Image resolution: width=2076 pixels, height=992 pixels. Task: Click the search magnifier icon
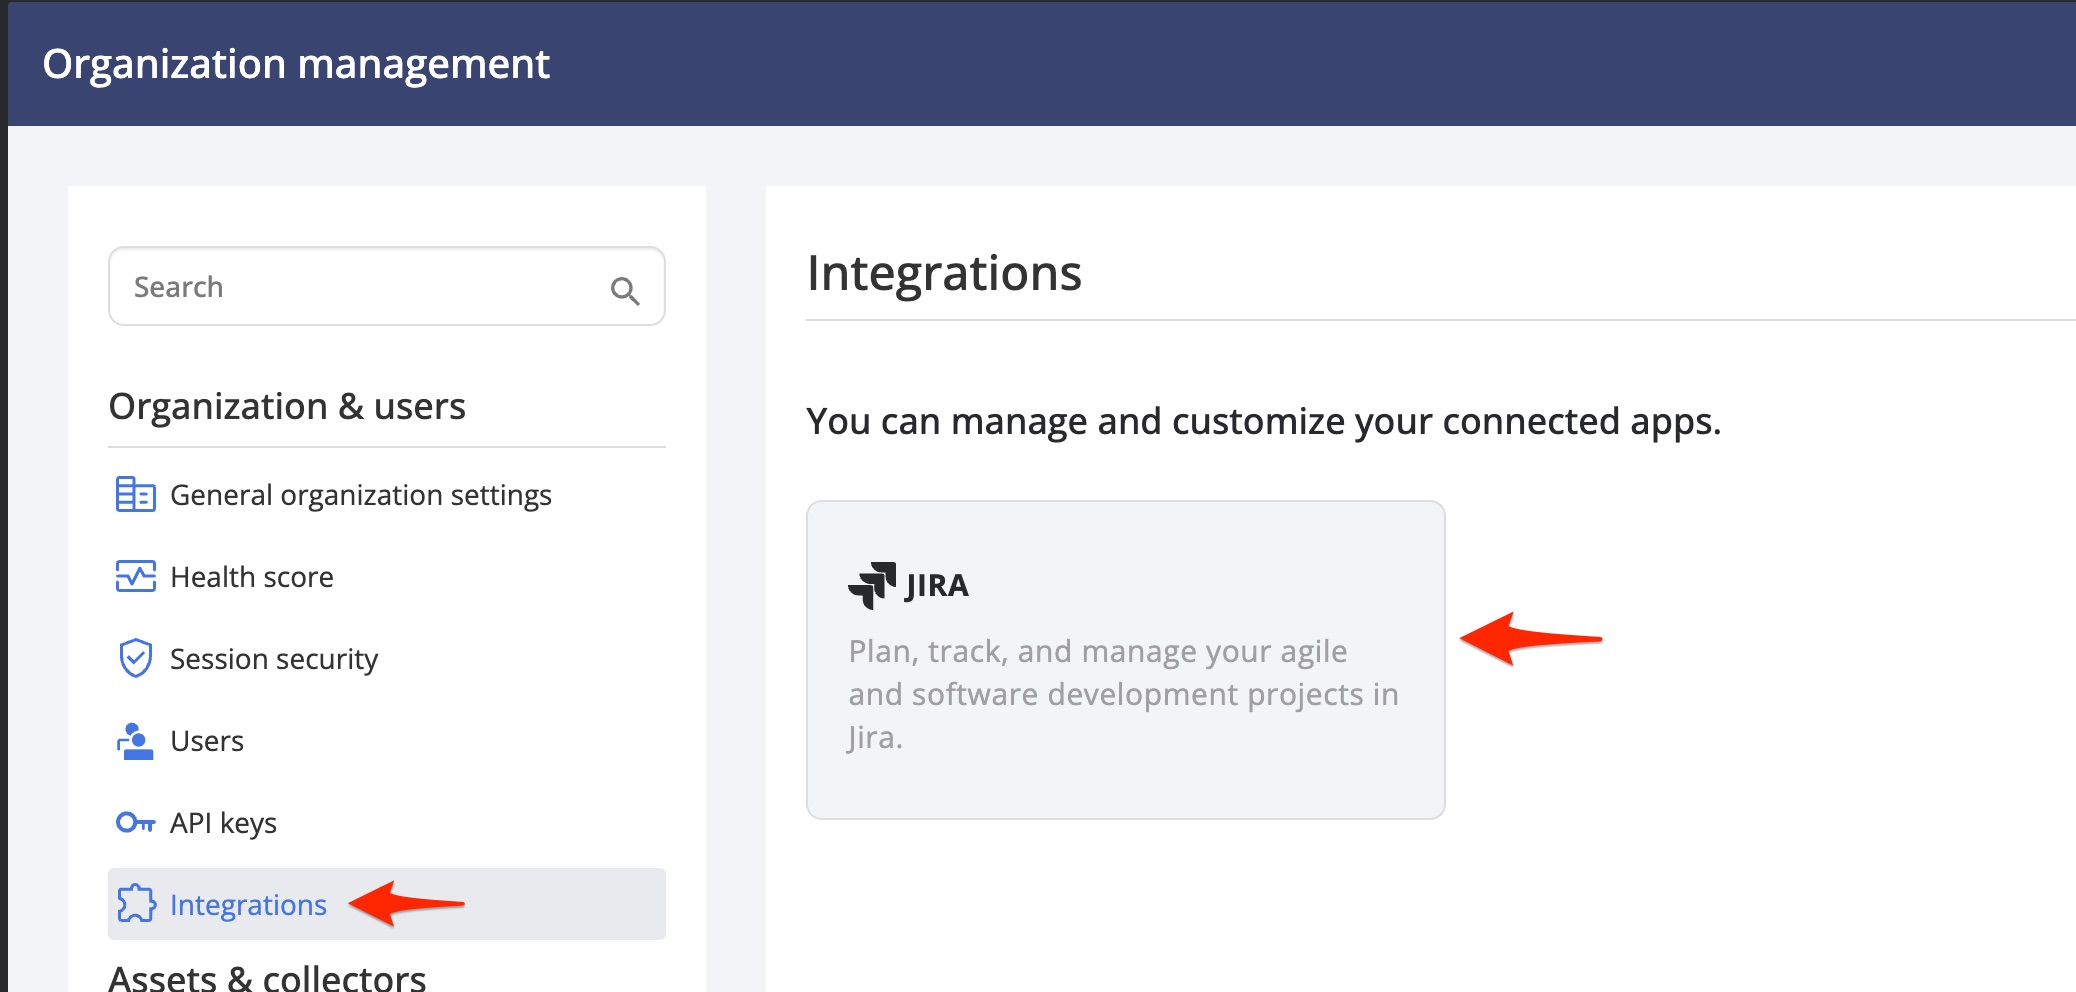click(624, 290)
